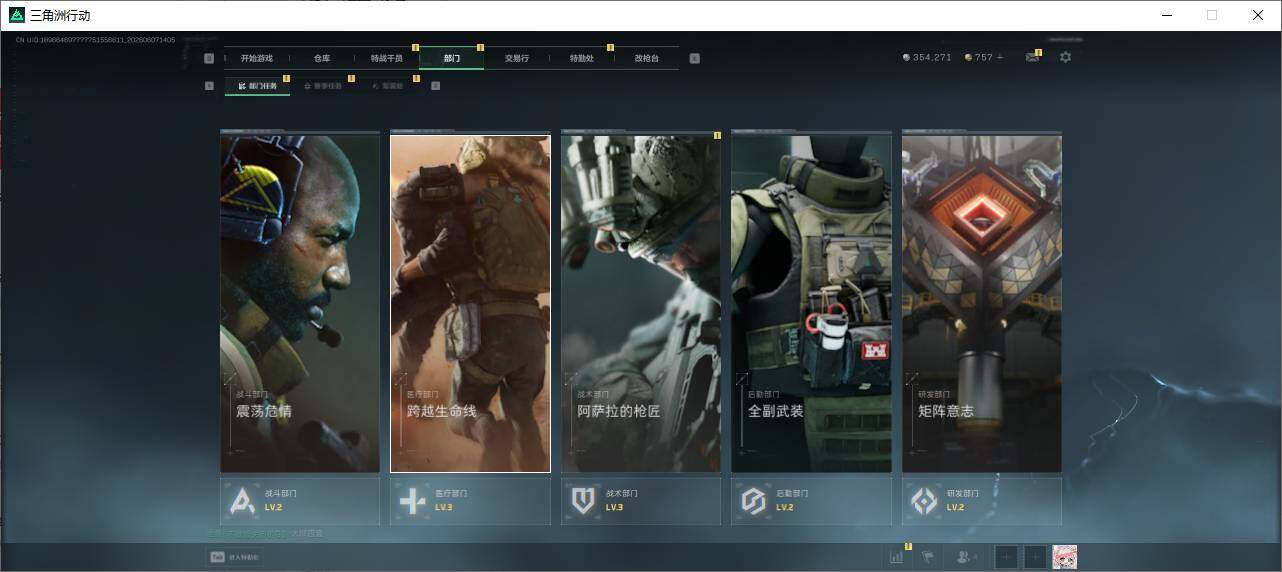Click the 战斗部门 LV.2 level label
Viewport: 1282px width, 572px height.
(x=274, y=508)
